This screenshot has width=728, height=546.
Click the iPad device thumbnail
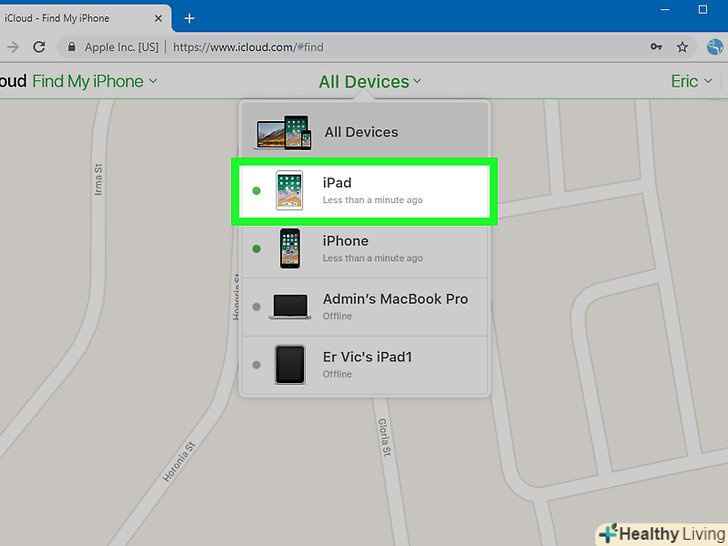click(x=289, y=190)
